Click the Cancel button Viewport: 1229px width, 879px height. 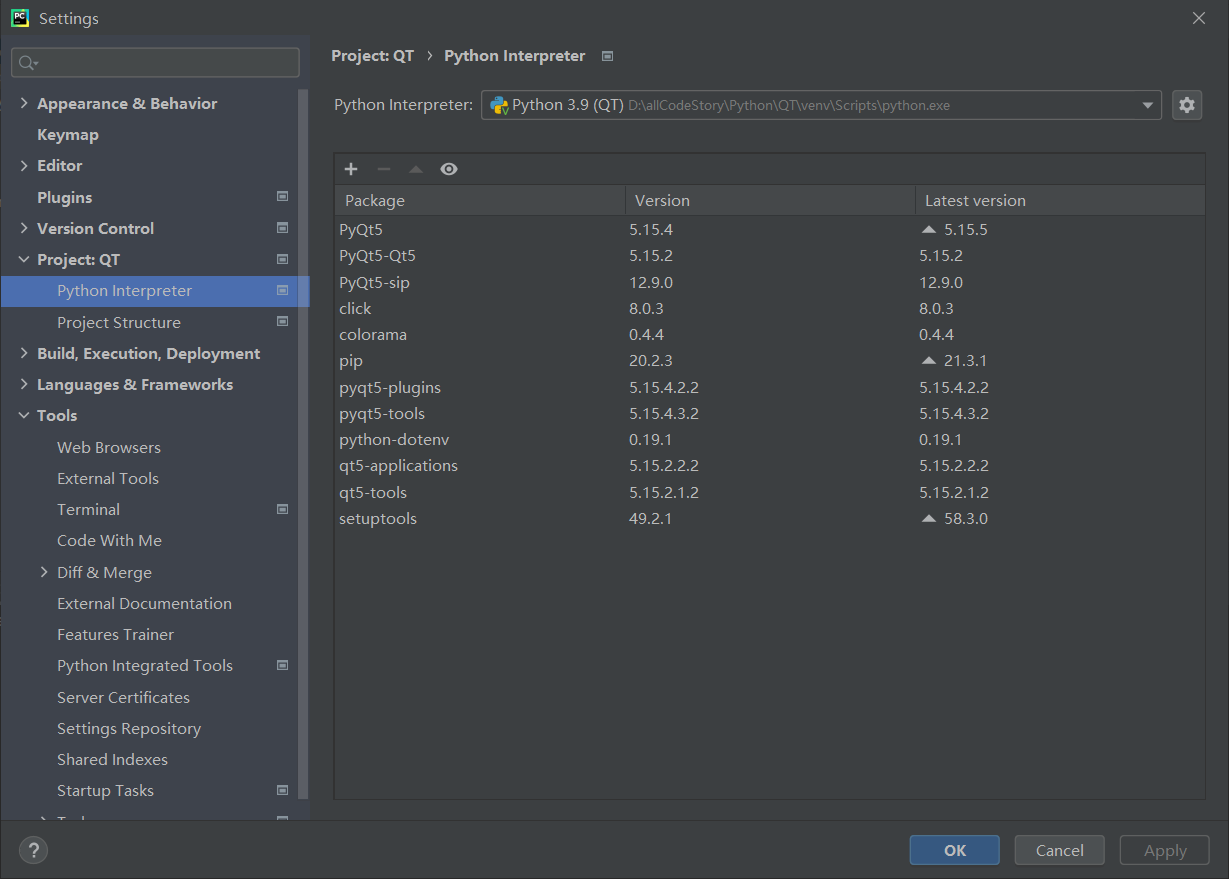1059,850
